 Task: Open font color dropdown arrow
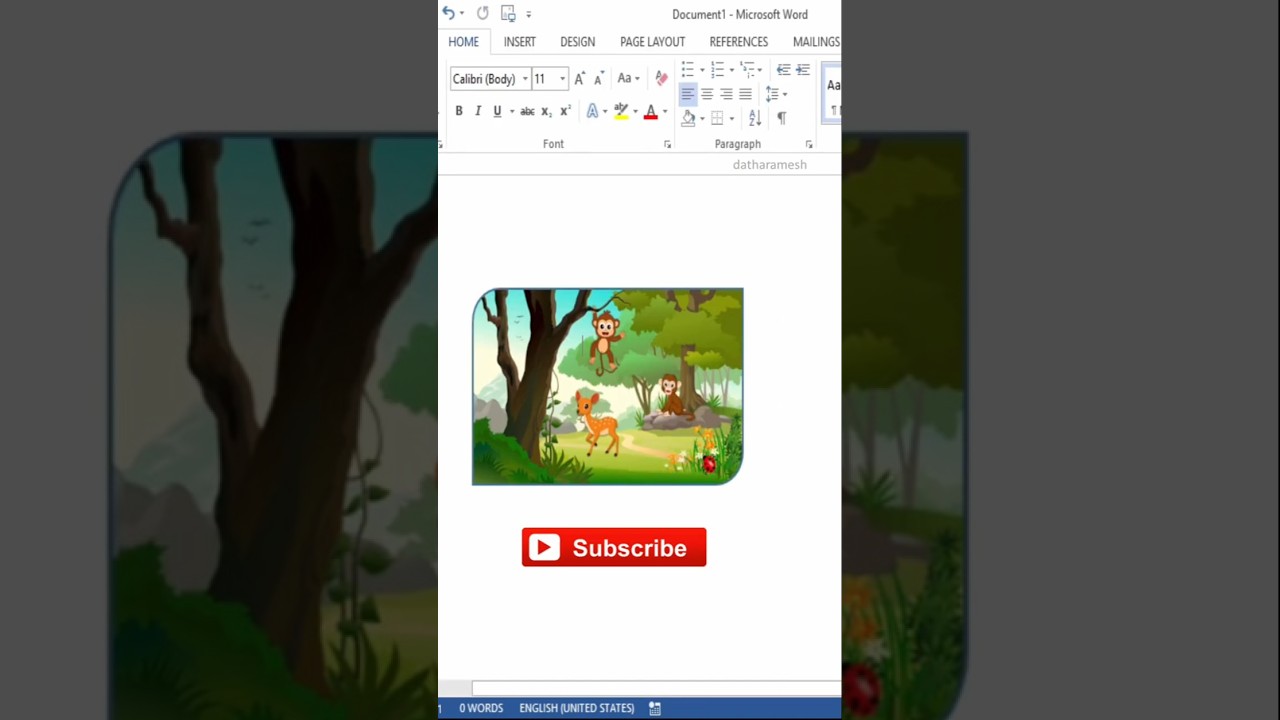tap(664, 111)
